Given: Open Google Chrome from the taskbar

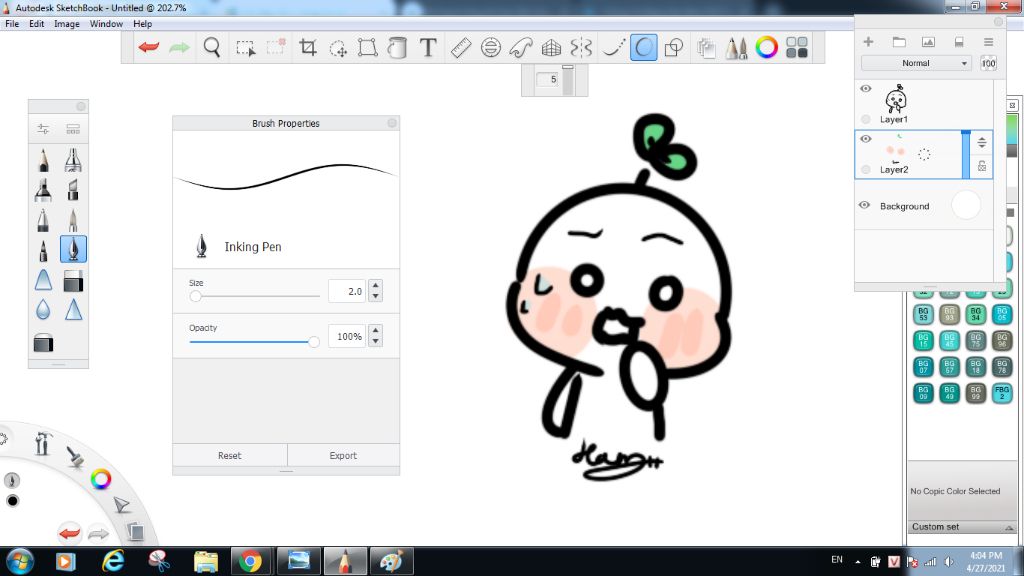Looking at the screenshot, I should pyautogui.click(x=249, y=561).
